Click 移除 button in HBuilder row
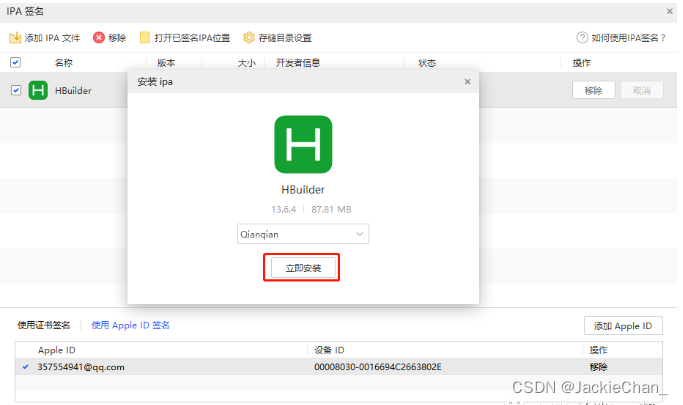Screen dimensions: 683x405 coord(593,90)
